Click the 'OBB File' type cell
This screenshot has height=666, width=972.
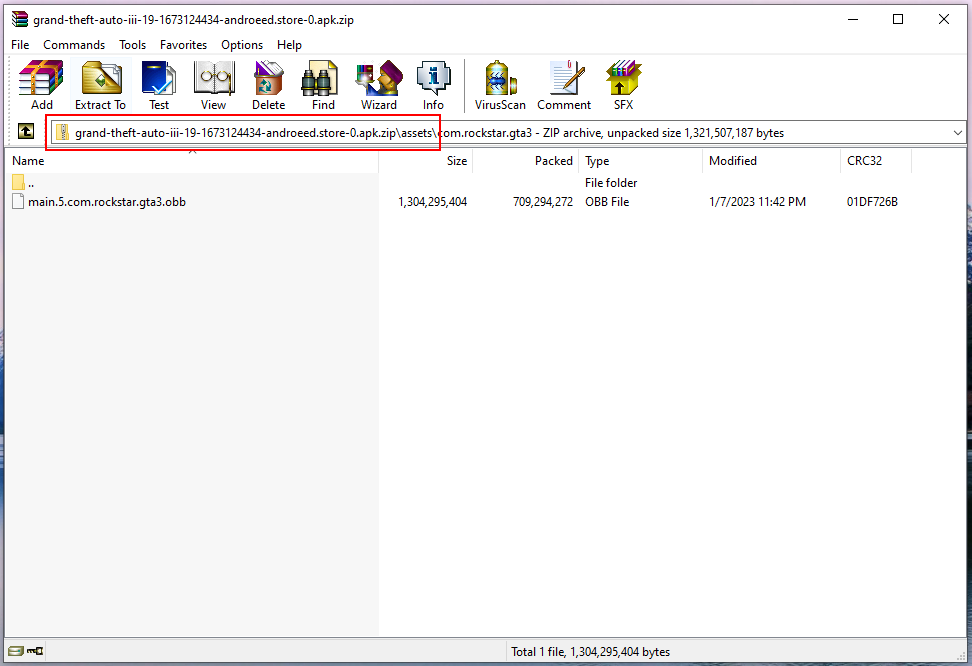tap(607, 202)
